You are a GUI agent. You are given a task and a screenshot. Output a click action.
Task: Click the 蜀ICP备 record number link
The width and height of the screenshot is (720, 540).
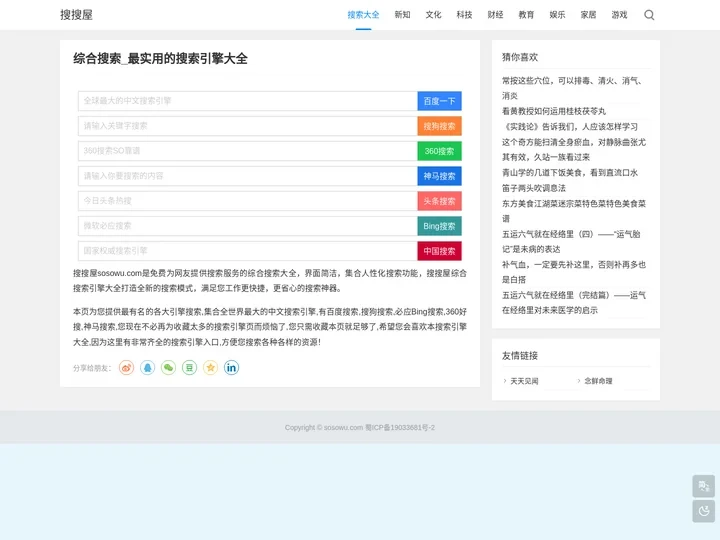400,428
